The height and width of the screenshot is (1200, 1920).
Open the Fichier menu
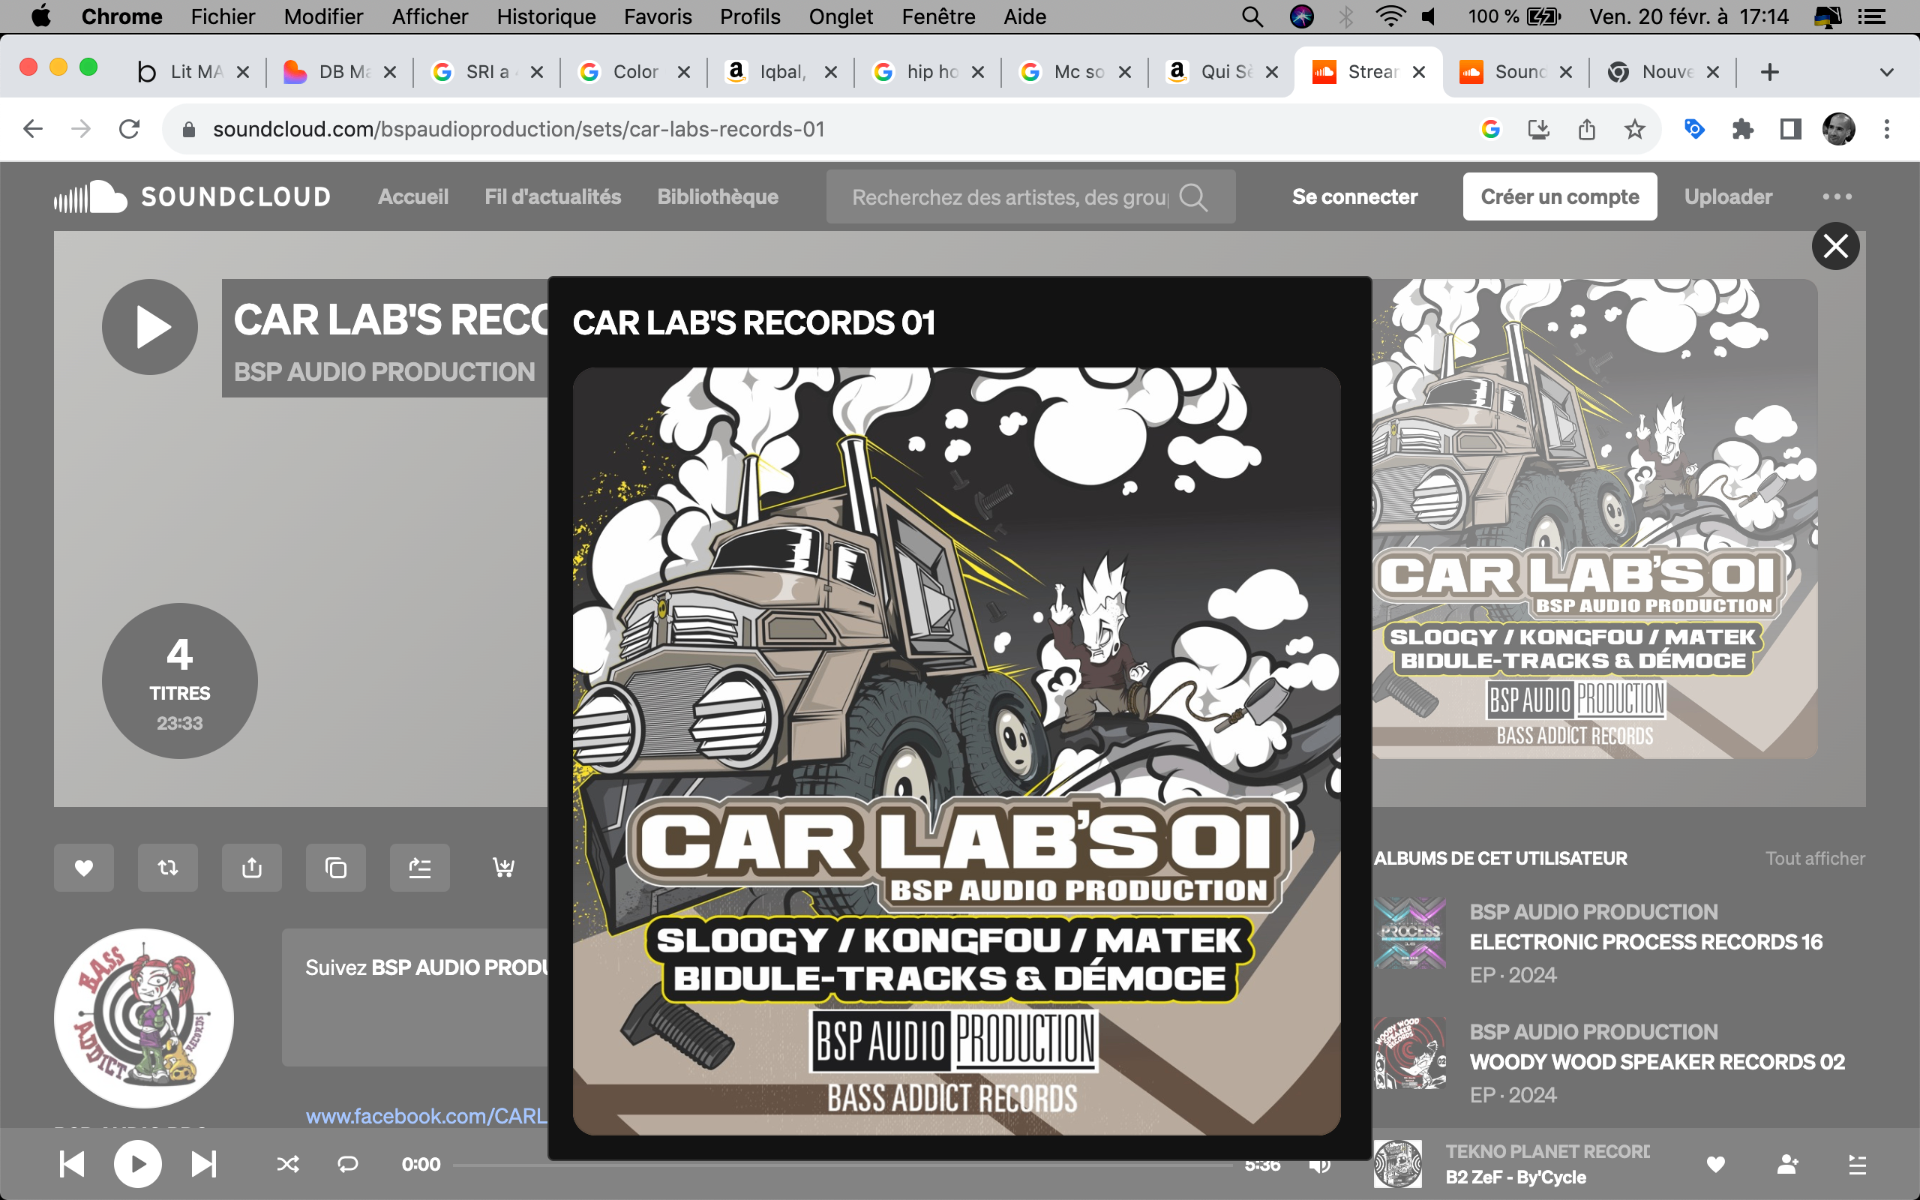223,17
